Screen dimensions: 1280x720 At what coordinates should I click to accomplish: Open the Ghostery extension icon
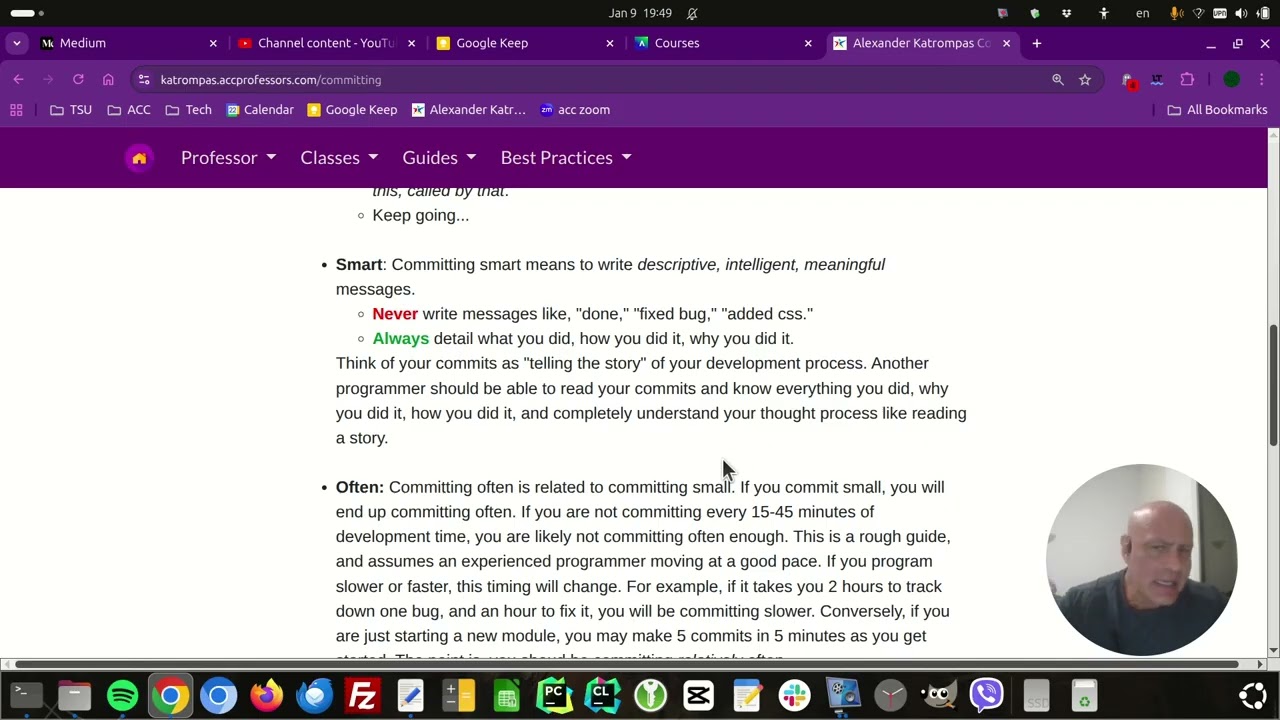tap(1129, 80)
